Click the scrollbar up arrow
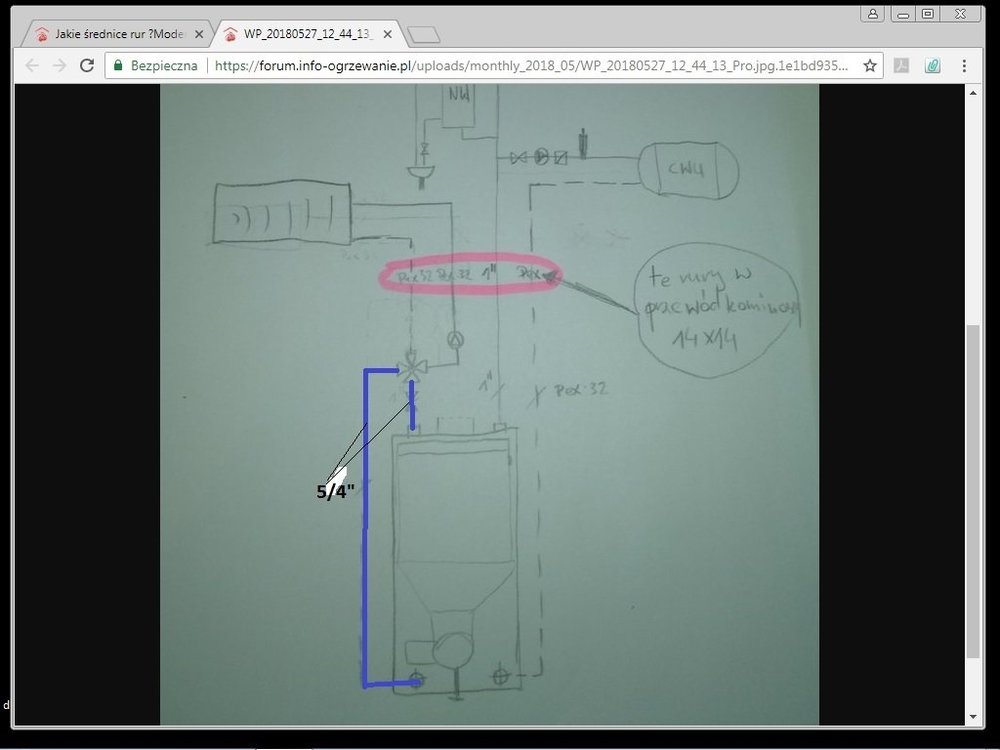The width and height of the screenshot is (1000, 750). coord(974,93)
